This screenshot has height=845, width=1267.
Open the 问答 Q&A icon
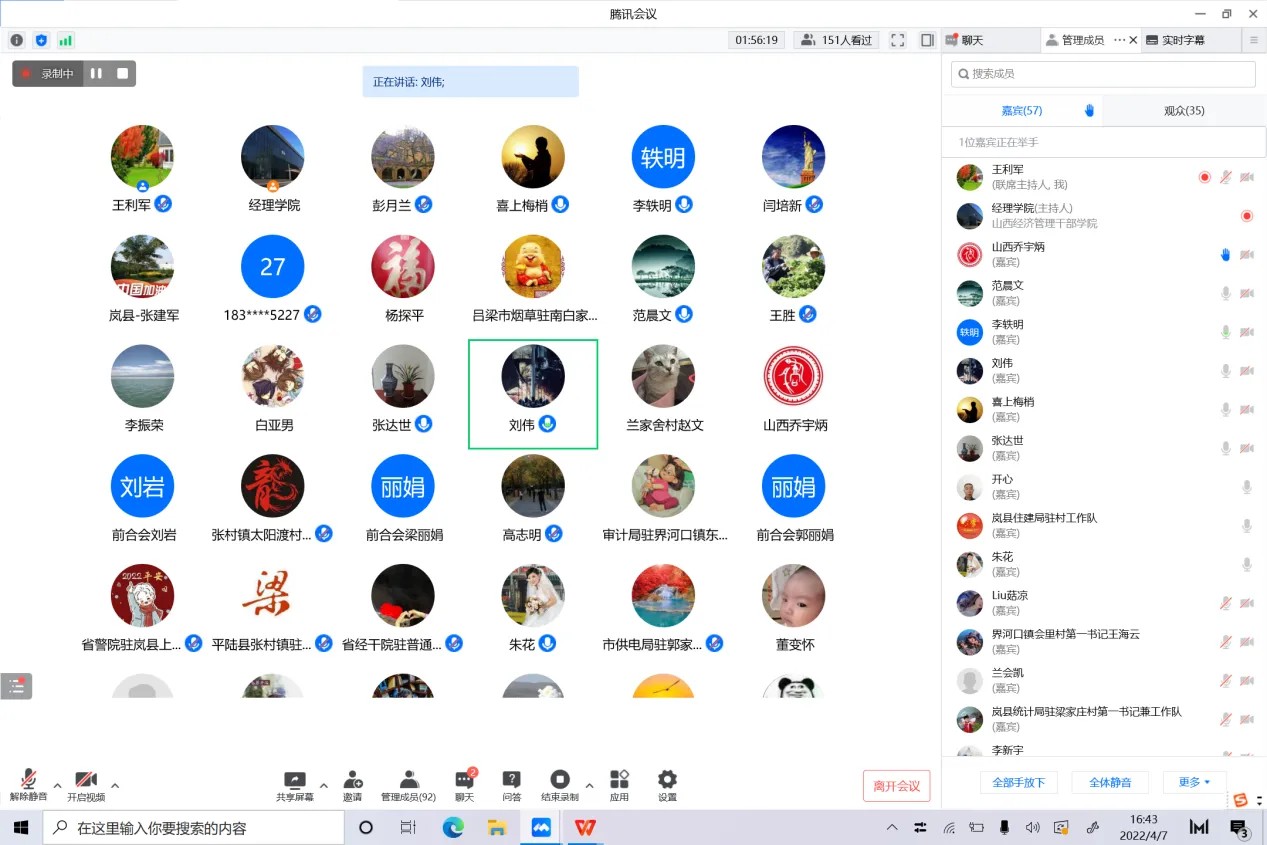(x=511, y=785)
